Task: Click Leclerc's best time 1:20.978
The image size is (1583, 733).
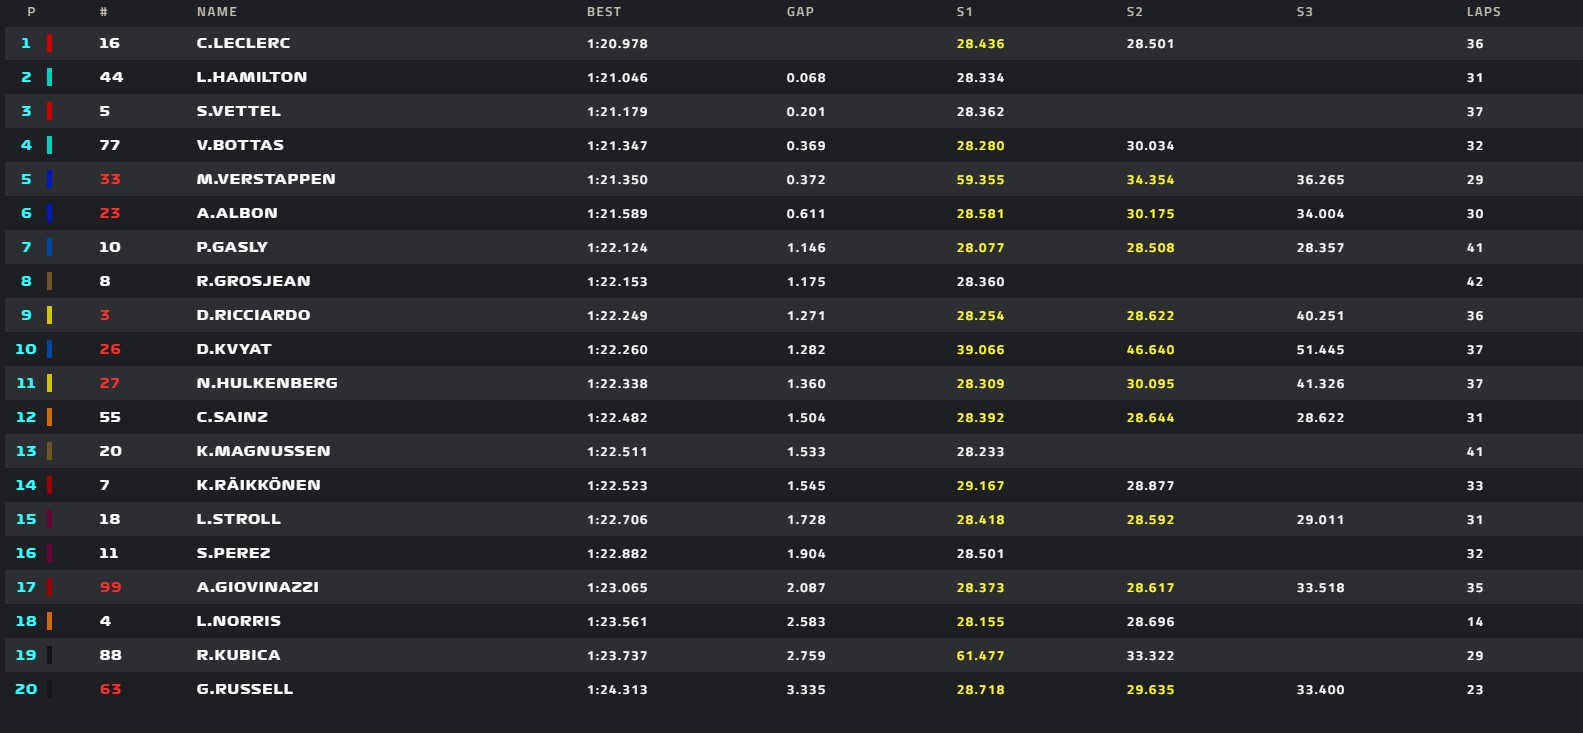Action: [617, 44]
